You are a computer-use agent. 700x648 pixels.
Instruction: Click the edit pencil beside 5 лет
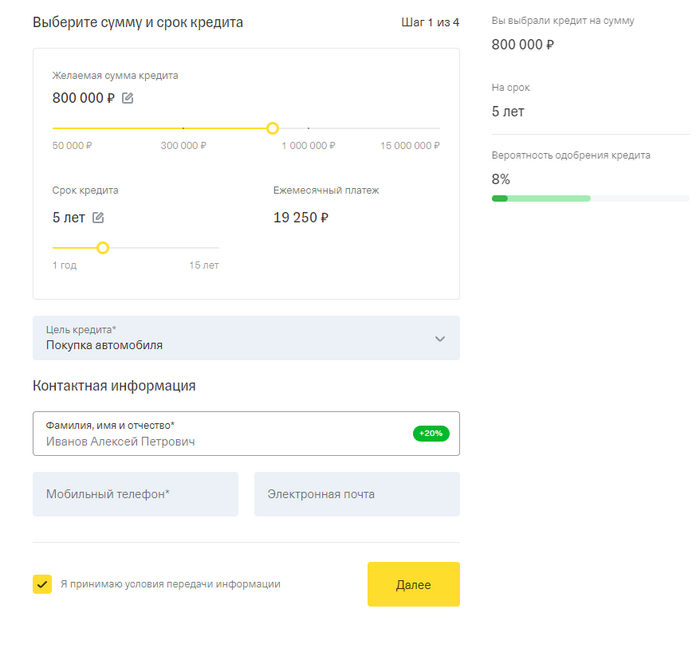[98, 217]
